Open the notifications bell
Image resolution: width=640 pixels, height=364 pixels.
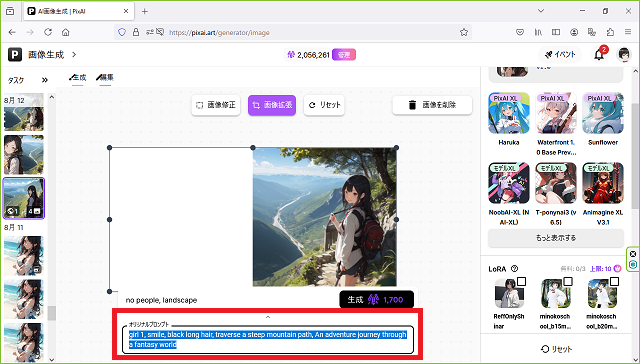click(599, 55)
